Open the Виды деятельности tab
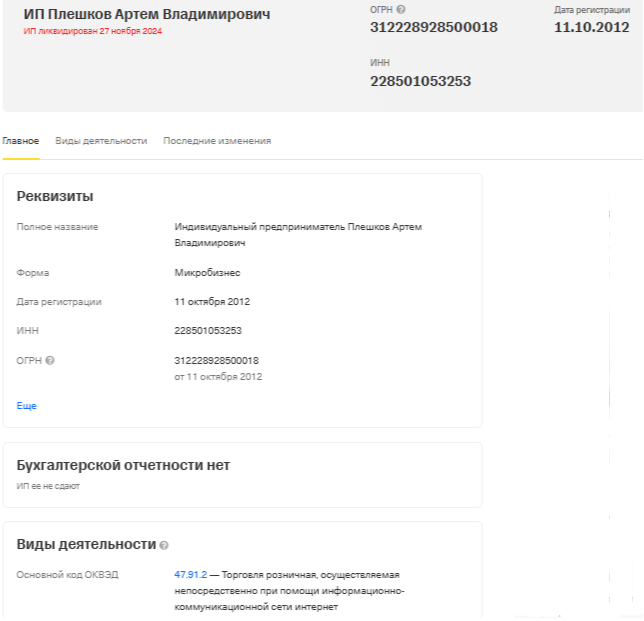Viewport: 644px width, 621px height. (101, 141)
